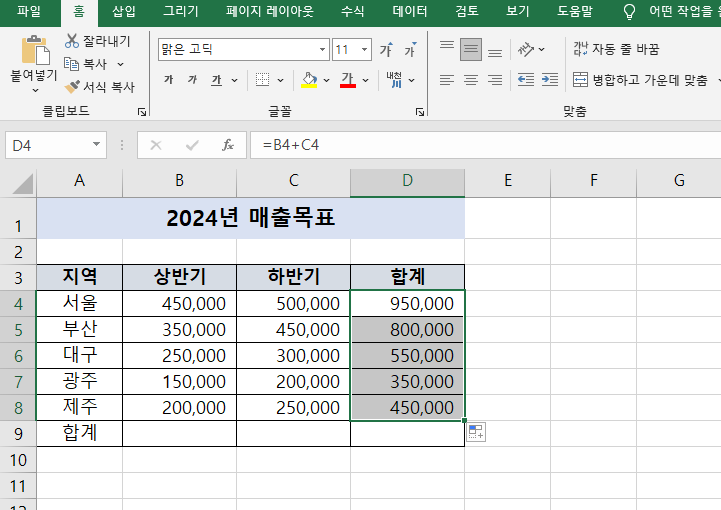Image resolution: width=721 pixels, height=510 pixels.
Task: Open font dialog launcher
Action: (420, 112)
